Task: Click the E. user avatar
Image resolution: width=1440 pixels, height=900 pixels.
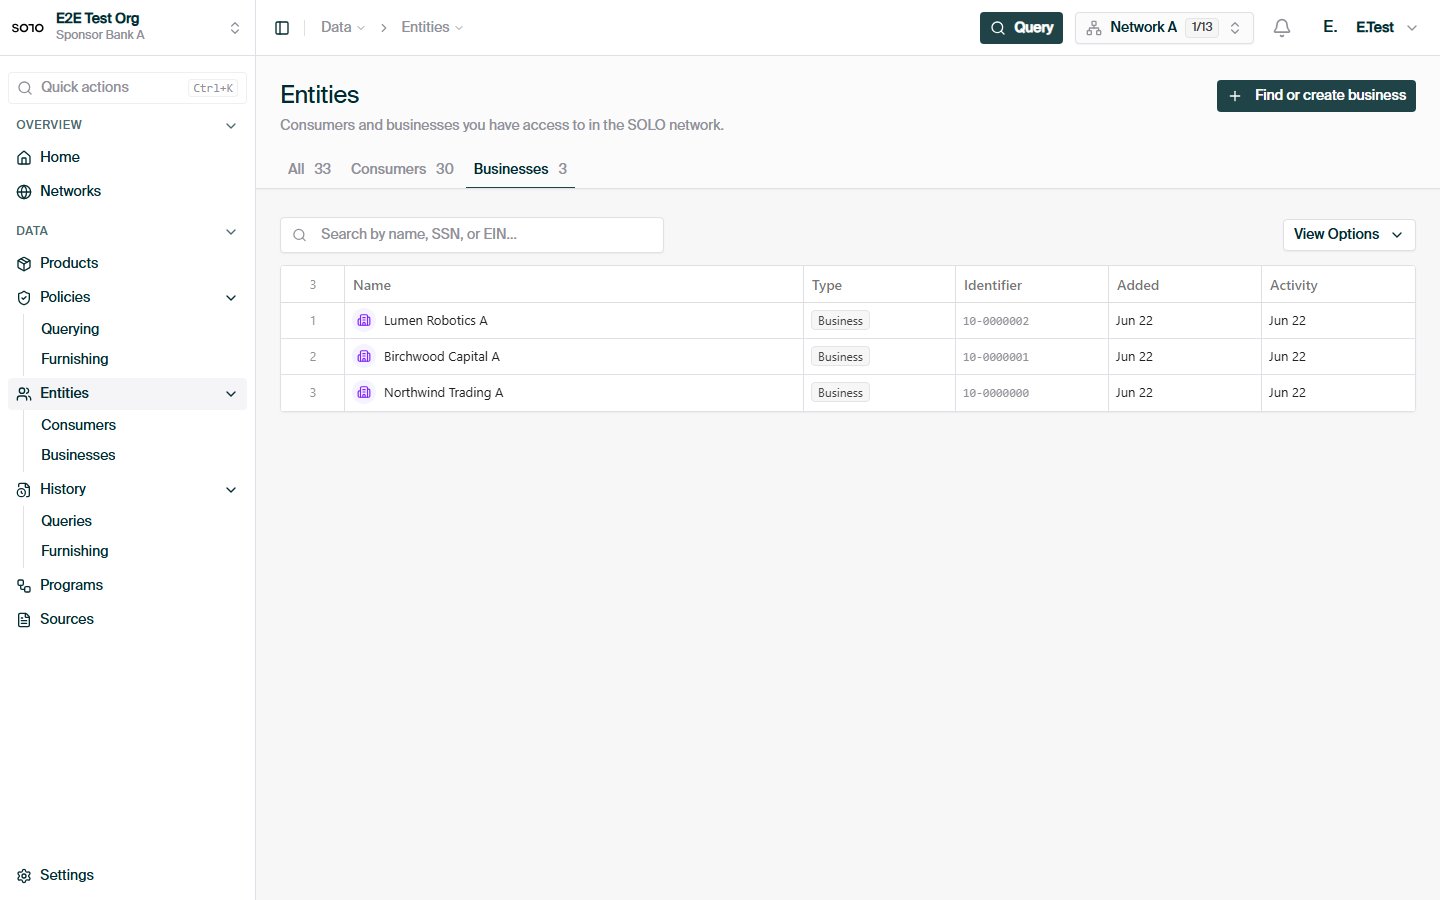Action: click(x=1330, y=27)
